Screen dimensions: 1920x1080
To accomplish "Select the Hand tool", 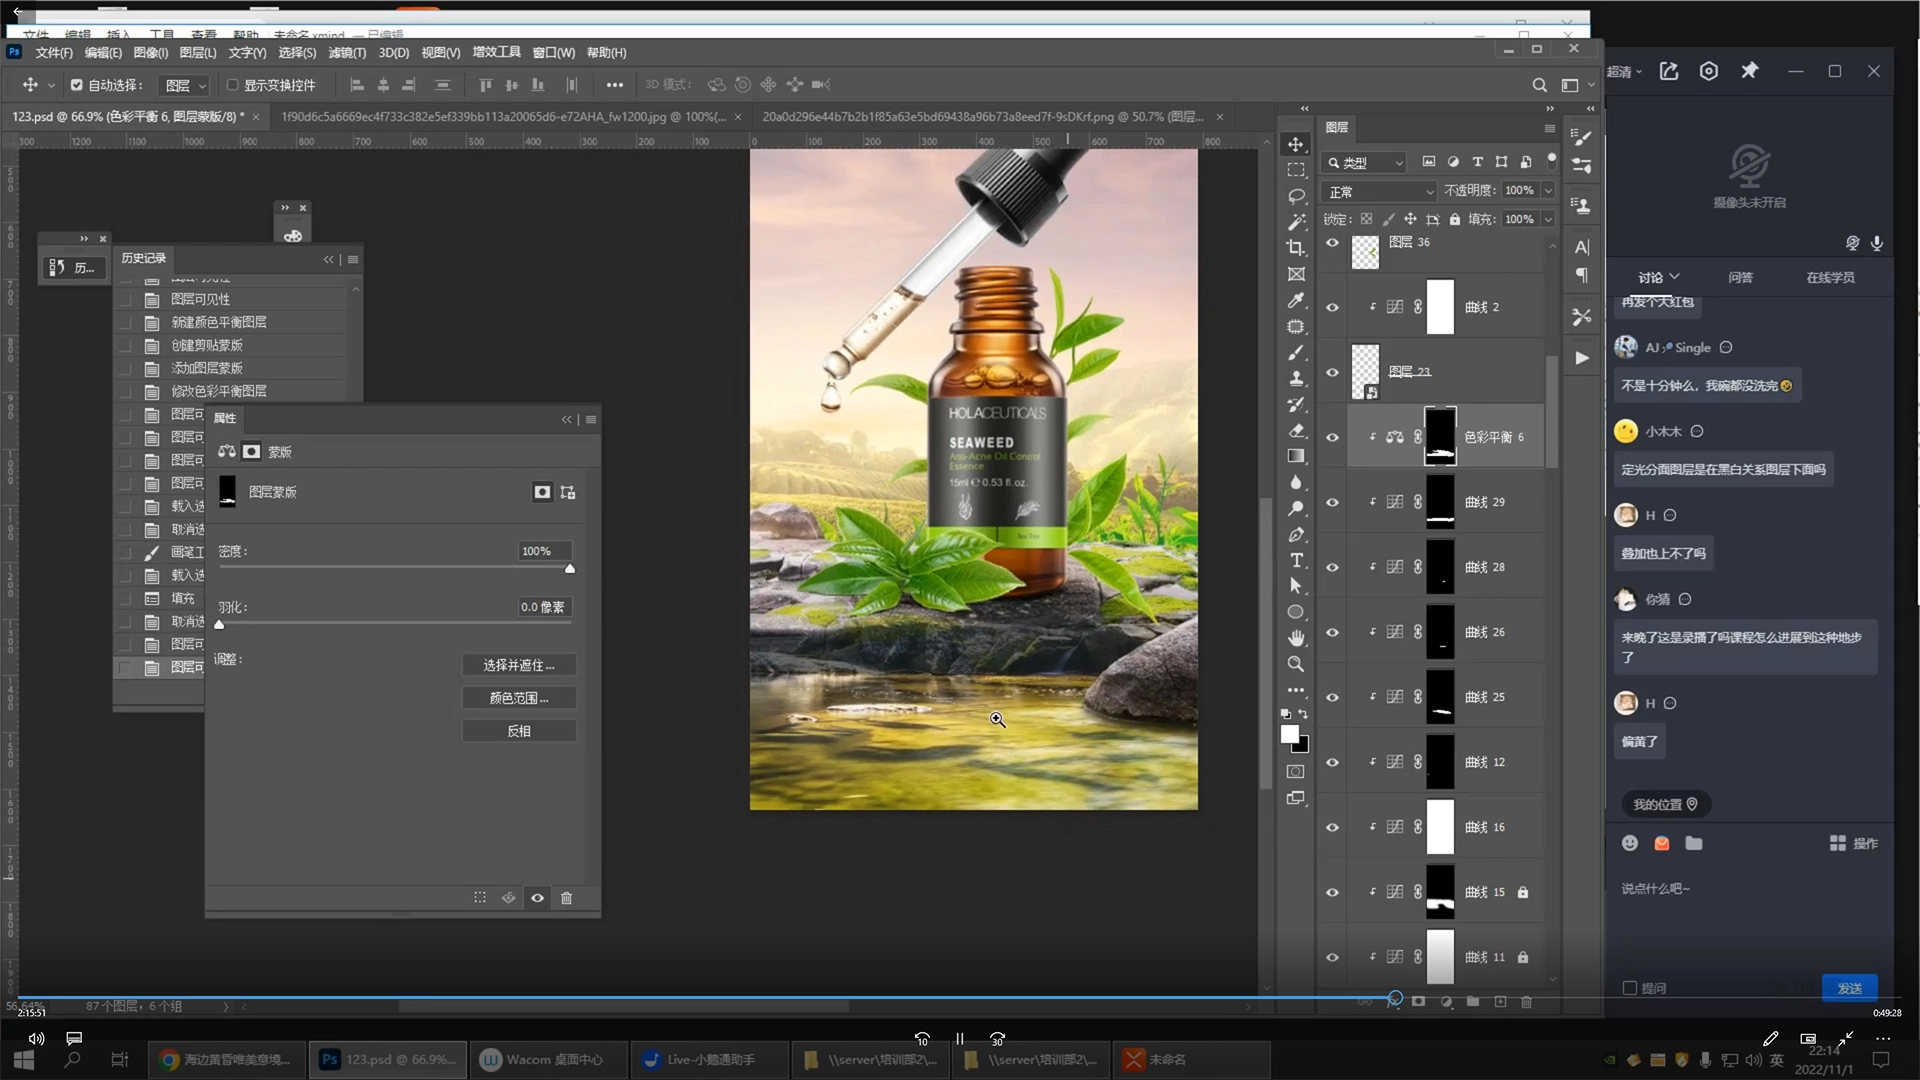I will point(1296,638).
